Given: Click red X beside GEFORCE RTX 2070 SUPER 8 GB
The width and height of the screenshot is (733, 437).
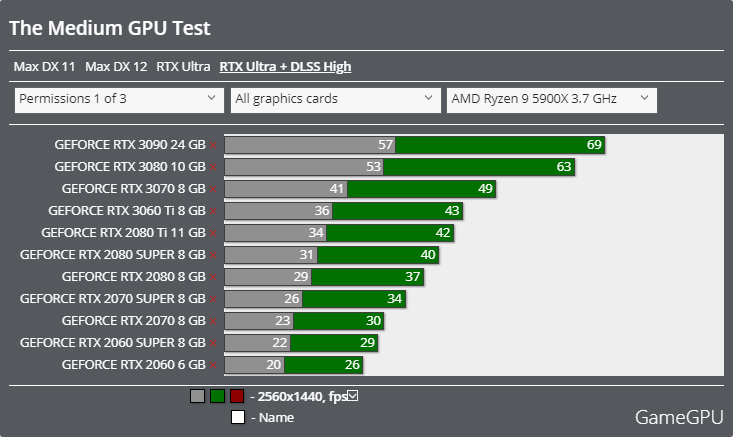Looking at the screenshot, I should click(x=213, y=299).
